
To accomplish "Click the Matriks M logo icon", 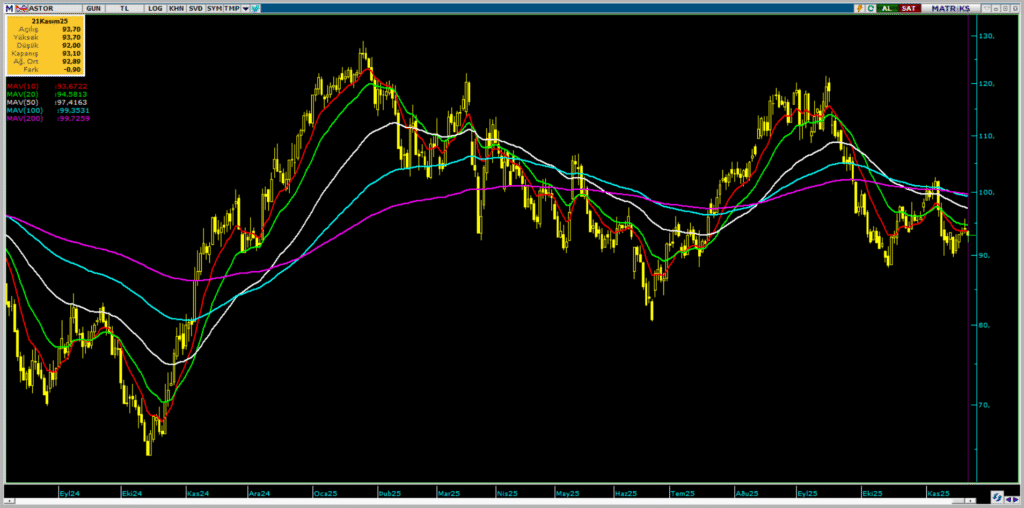I will point(8,8).
